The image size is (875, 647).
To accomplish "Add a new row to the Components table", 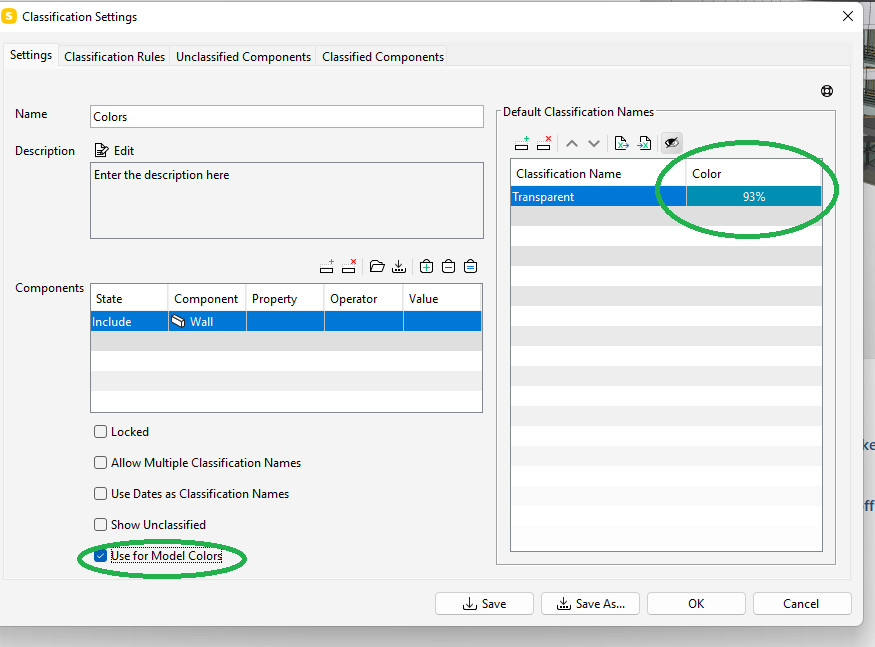I will [x=327, y=266].
